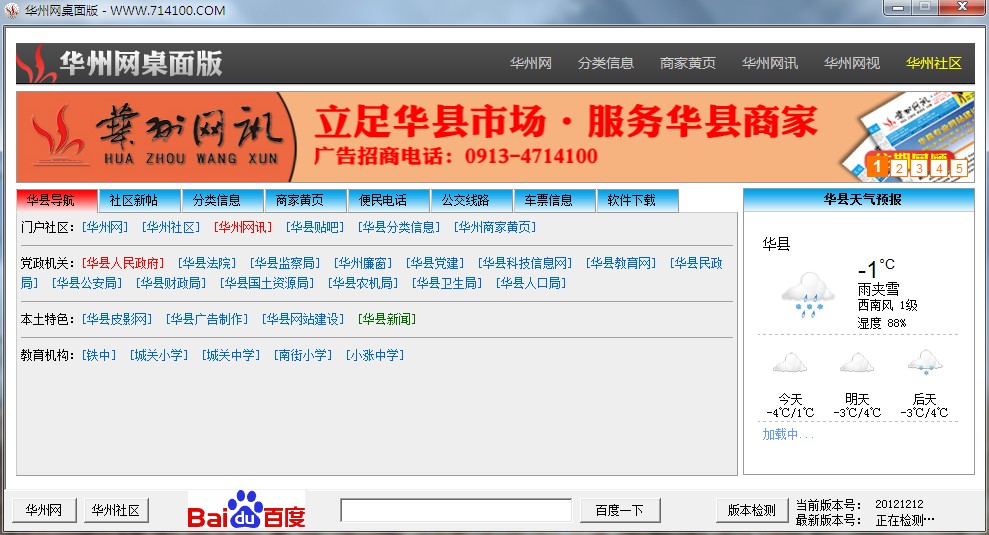Switch to the 社区新帖 tab
989x535 pixels.
(140, 201)
